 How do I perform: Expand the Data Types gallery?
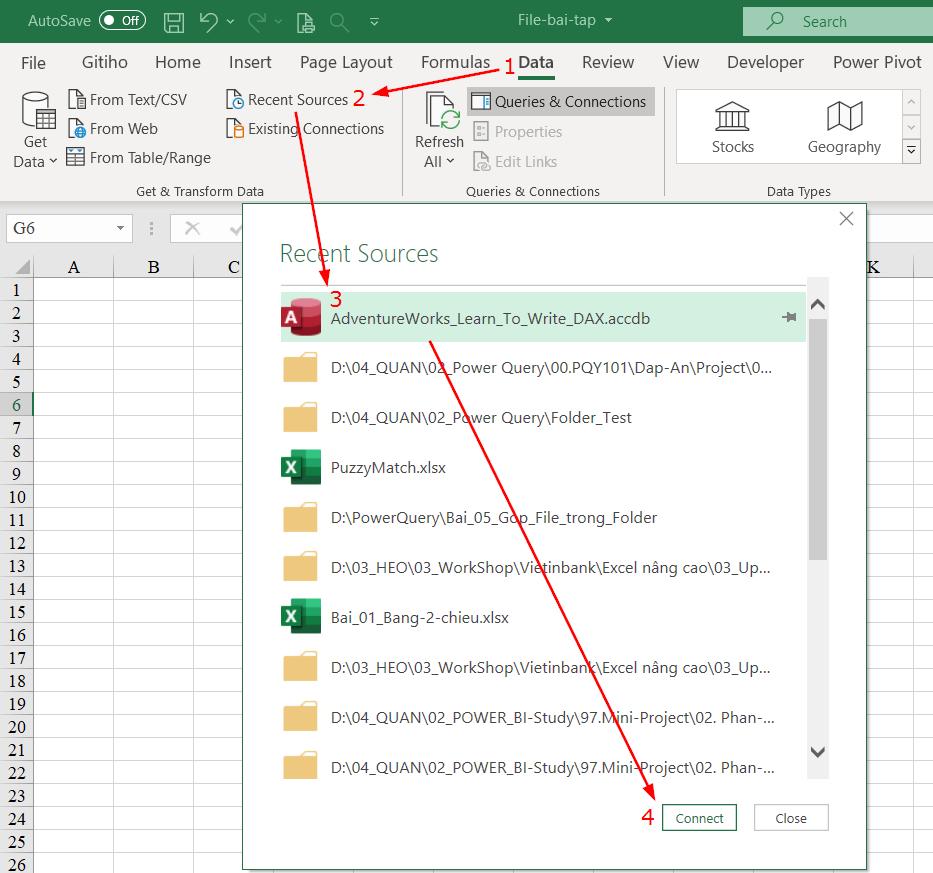click(911, 151)
